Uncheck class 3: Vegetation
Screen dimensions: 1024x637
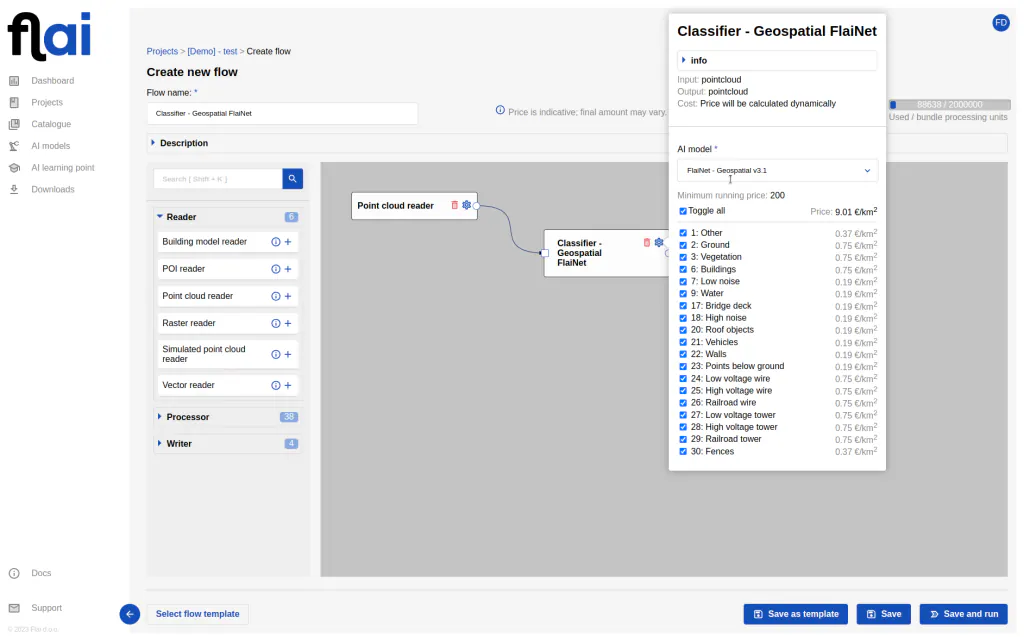(682, 257)
